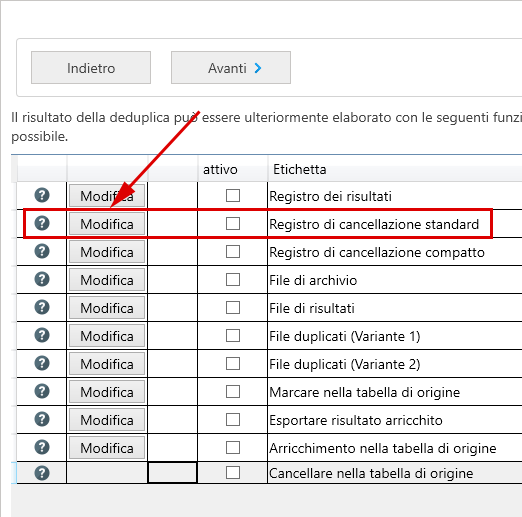Open help for File di risultati

pos(42,307)
